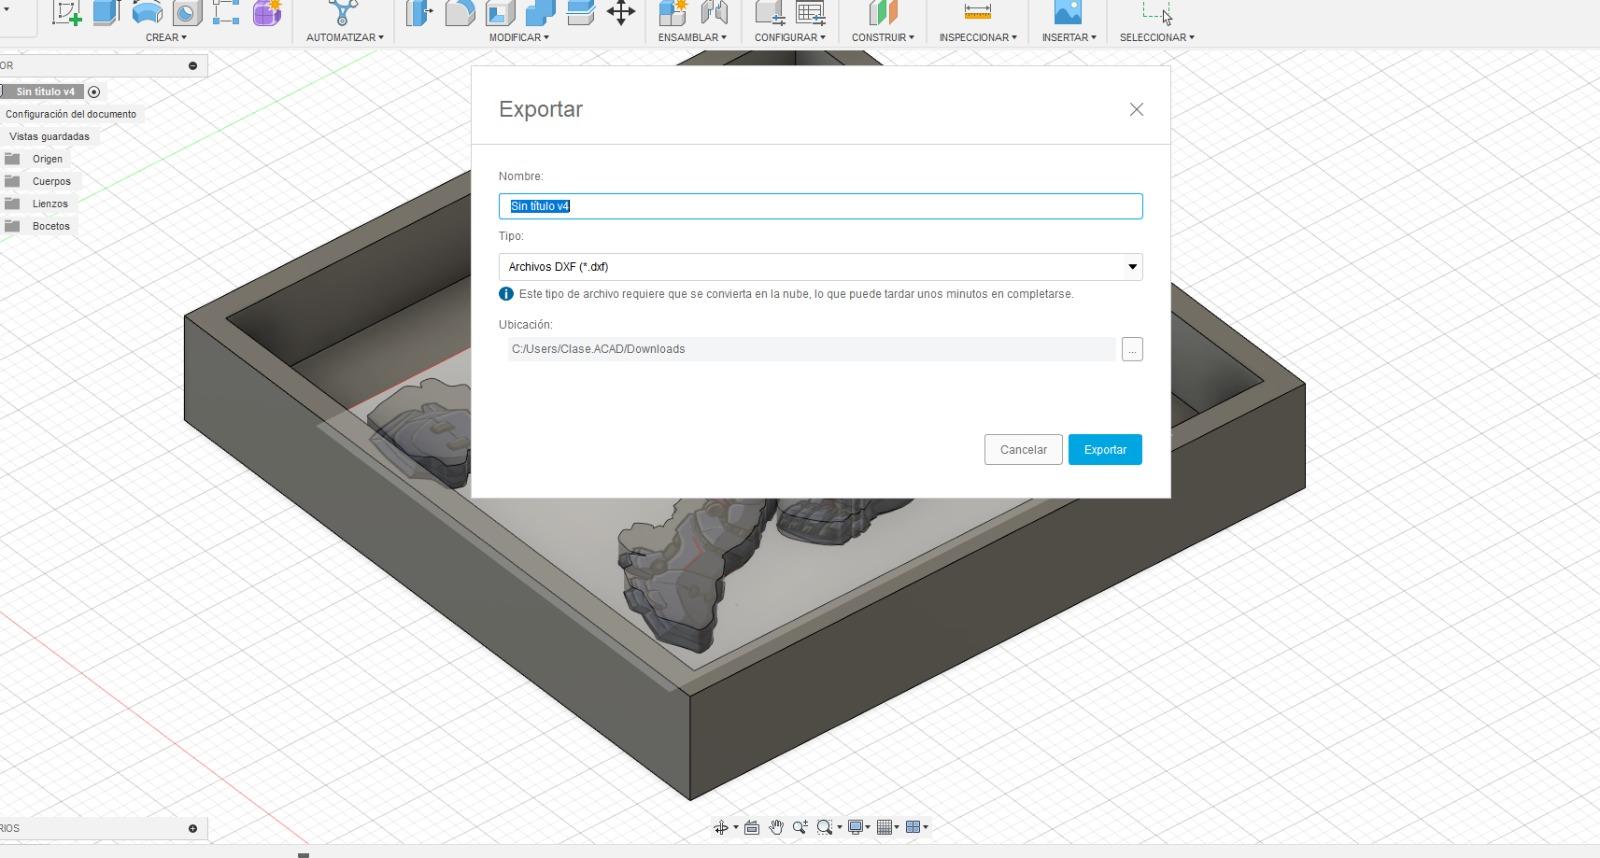This screenshot has height=858, width=1600.
Task: Click the Viewports layout icon
Action: (x=913, y=827)
